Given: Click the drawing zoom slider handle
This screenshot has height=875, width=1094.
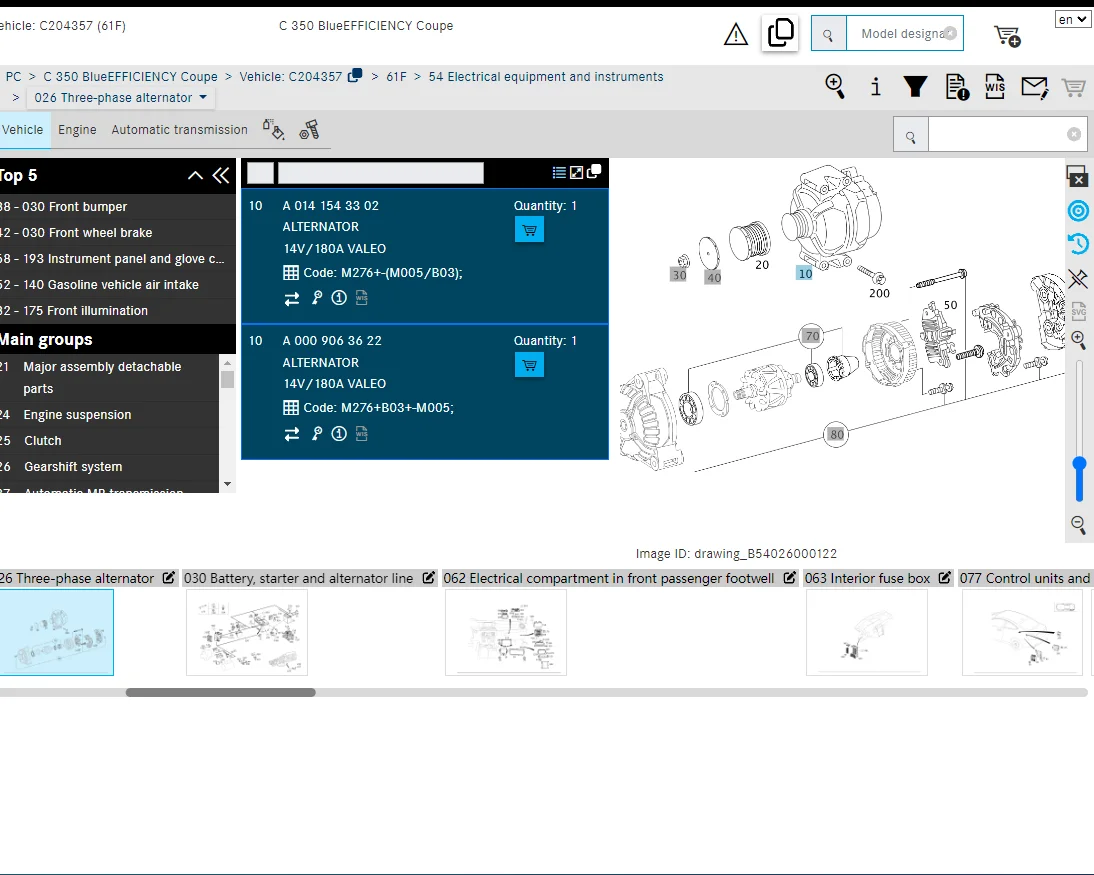Looking at the screenshot, I should pos(1079,464).
